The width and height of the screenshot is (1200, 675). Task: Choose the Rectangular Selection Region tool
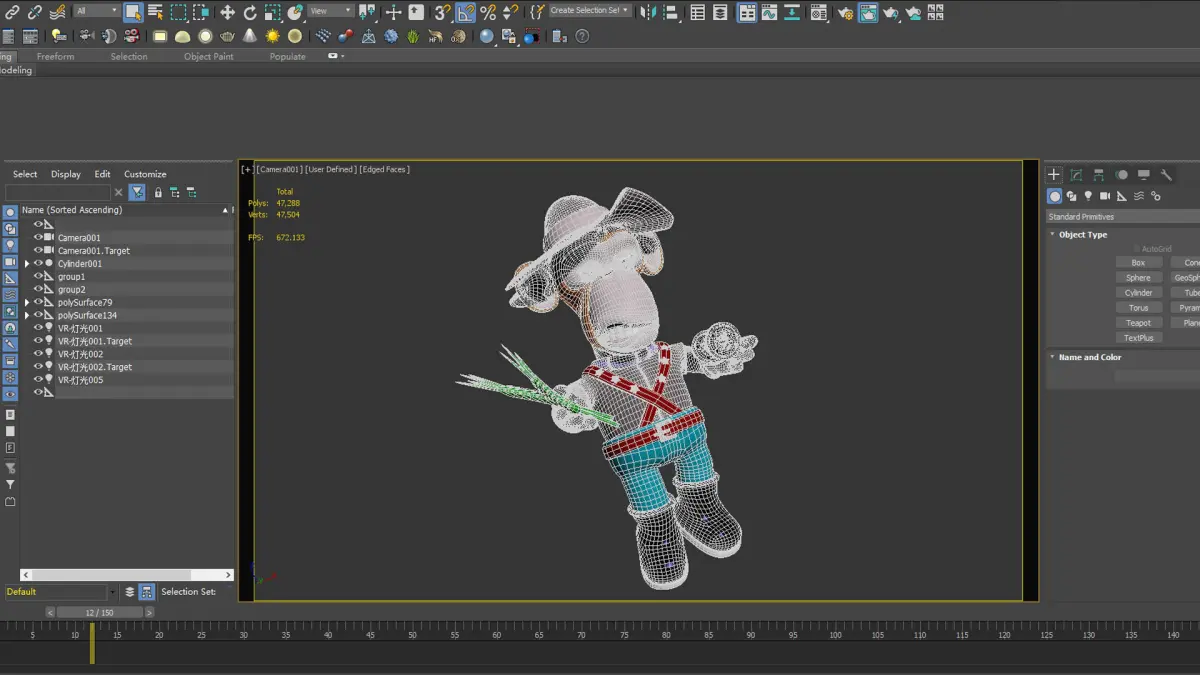click(x=178, y=13)
